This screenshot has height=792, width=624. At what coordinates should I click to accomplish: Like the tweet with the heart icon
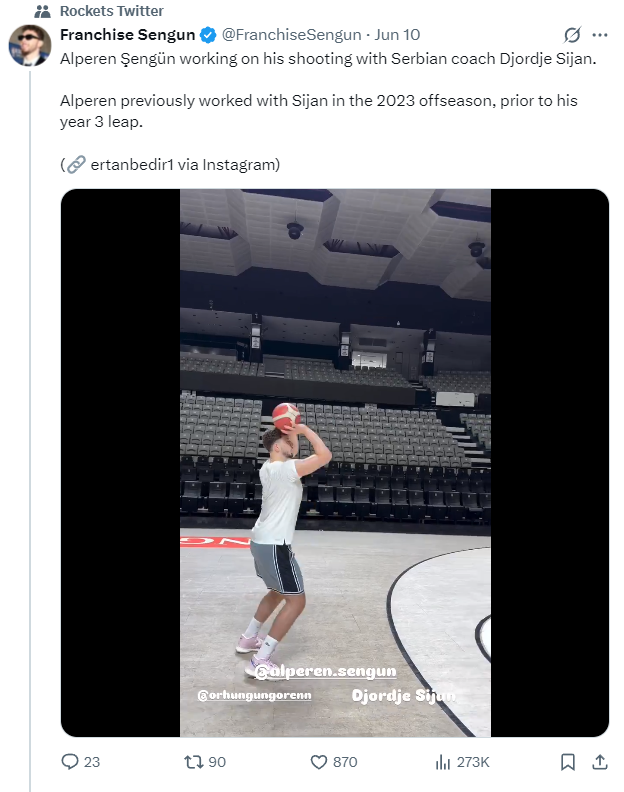click(318, 762)
